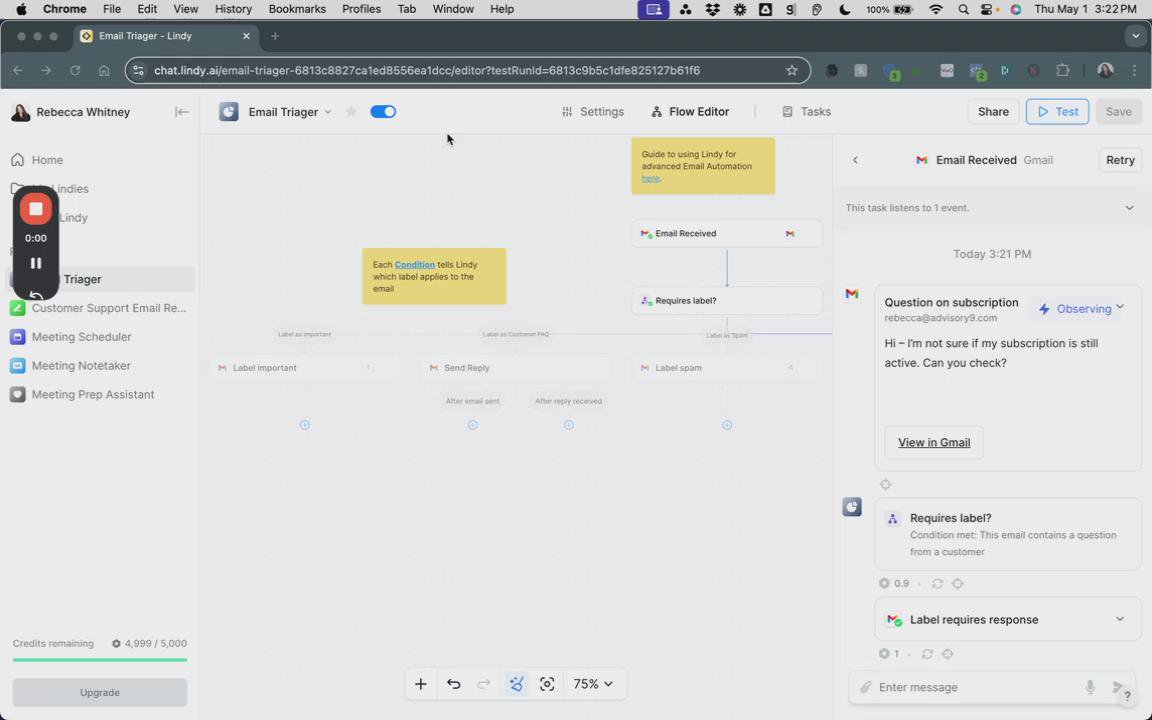
Task: Click the rerun icon beside 1 credit
Action: click(927, 654)
